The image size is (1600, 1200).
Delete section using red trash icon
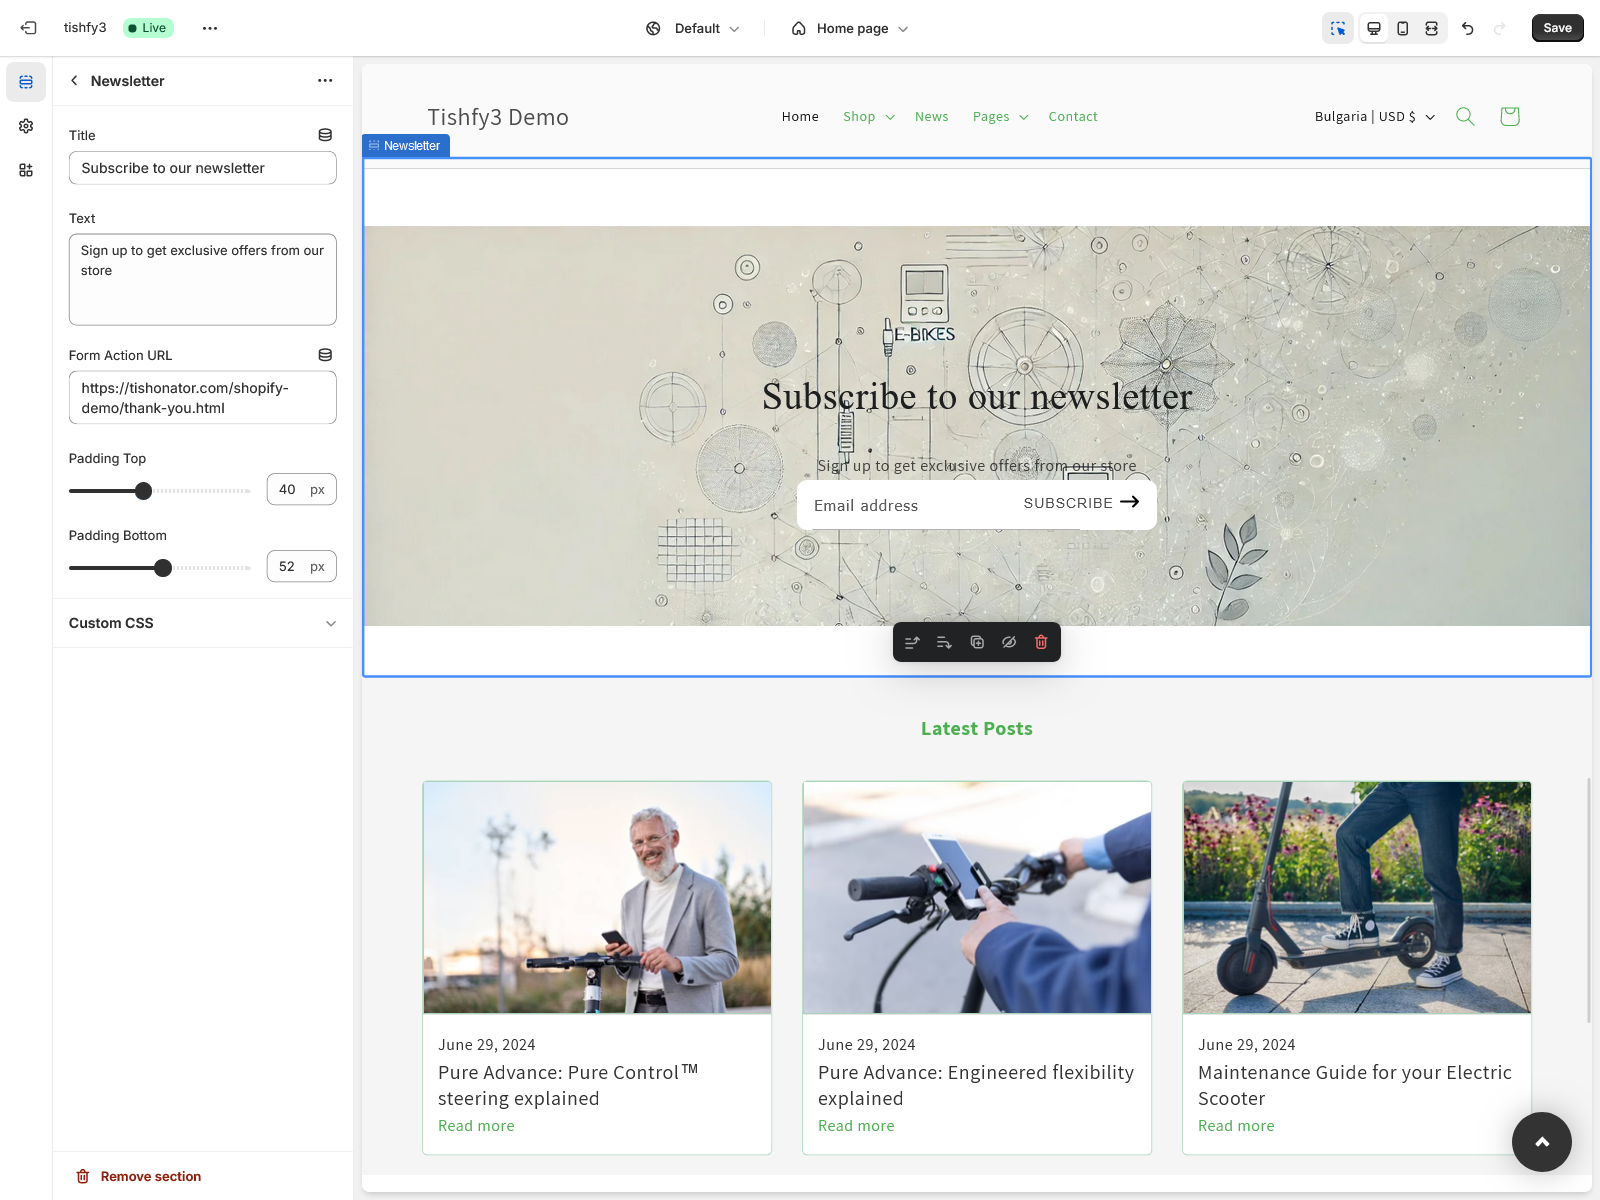coord(1041,642)
